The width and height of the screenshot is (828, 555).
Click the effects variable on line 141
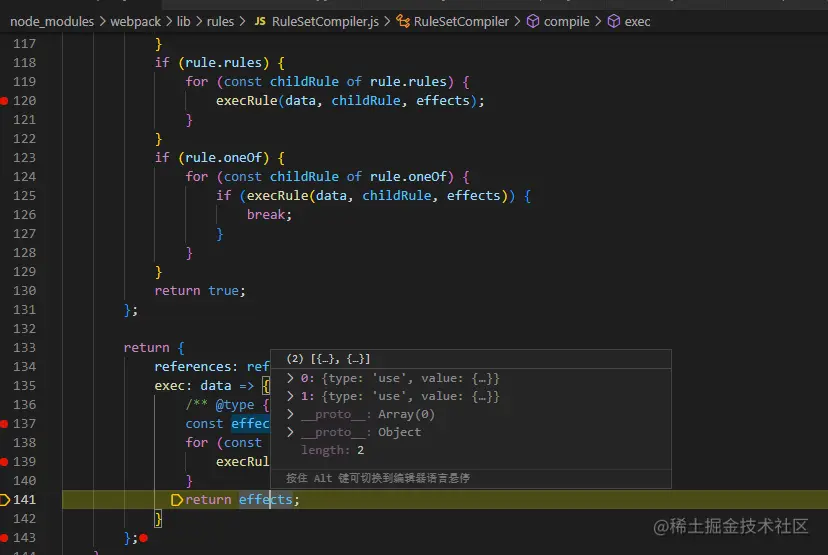pos(266,500)
